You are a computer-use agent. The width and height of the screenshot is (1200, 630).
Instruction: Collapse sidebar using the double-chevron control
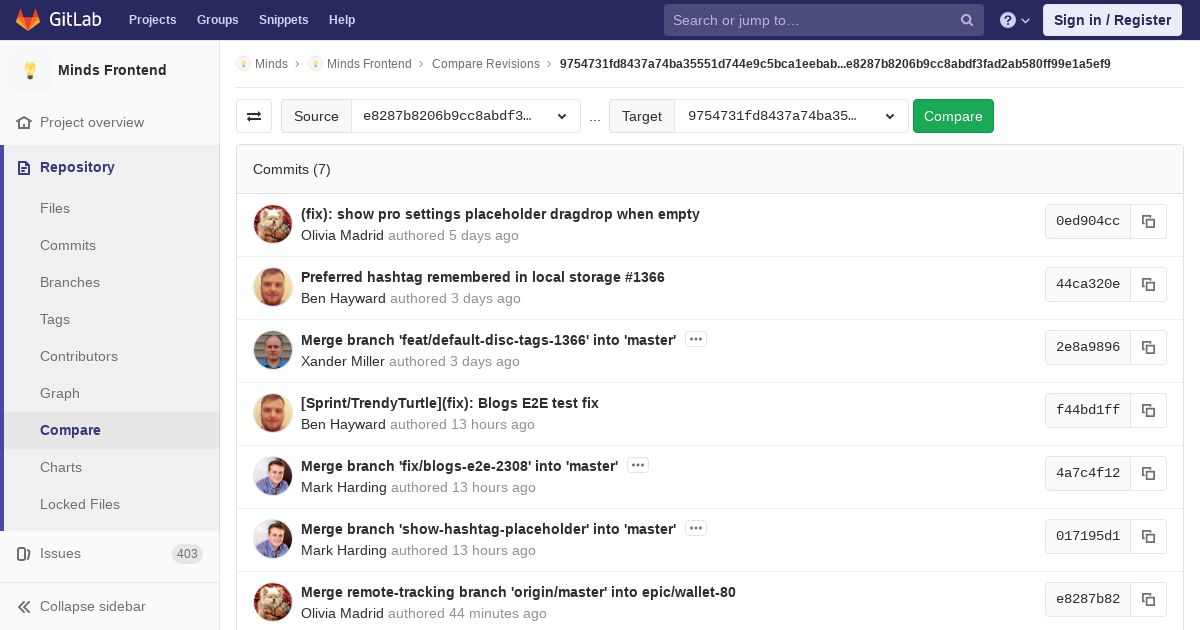[25, 606]
